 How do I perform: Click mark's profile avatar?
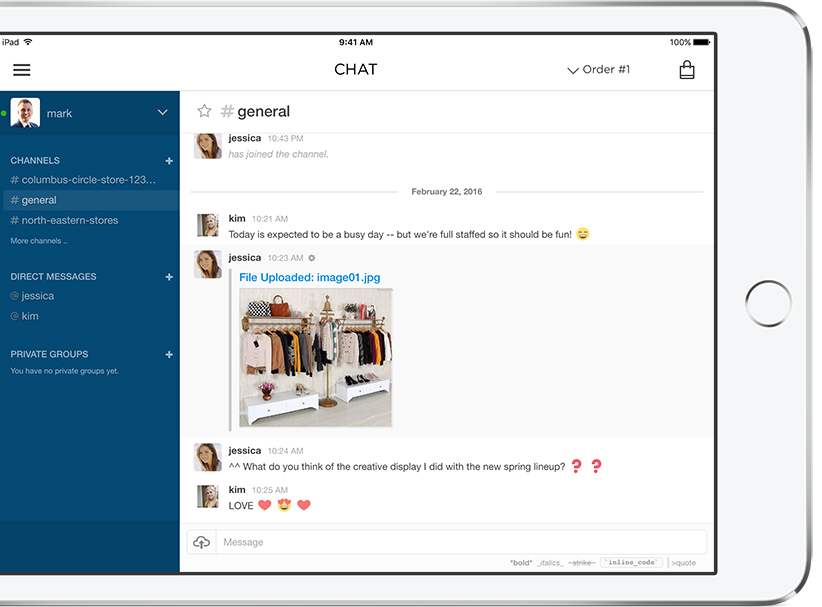pyautogui.click(x=25, y=113)
